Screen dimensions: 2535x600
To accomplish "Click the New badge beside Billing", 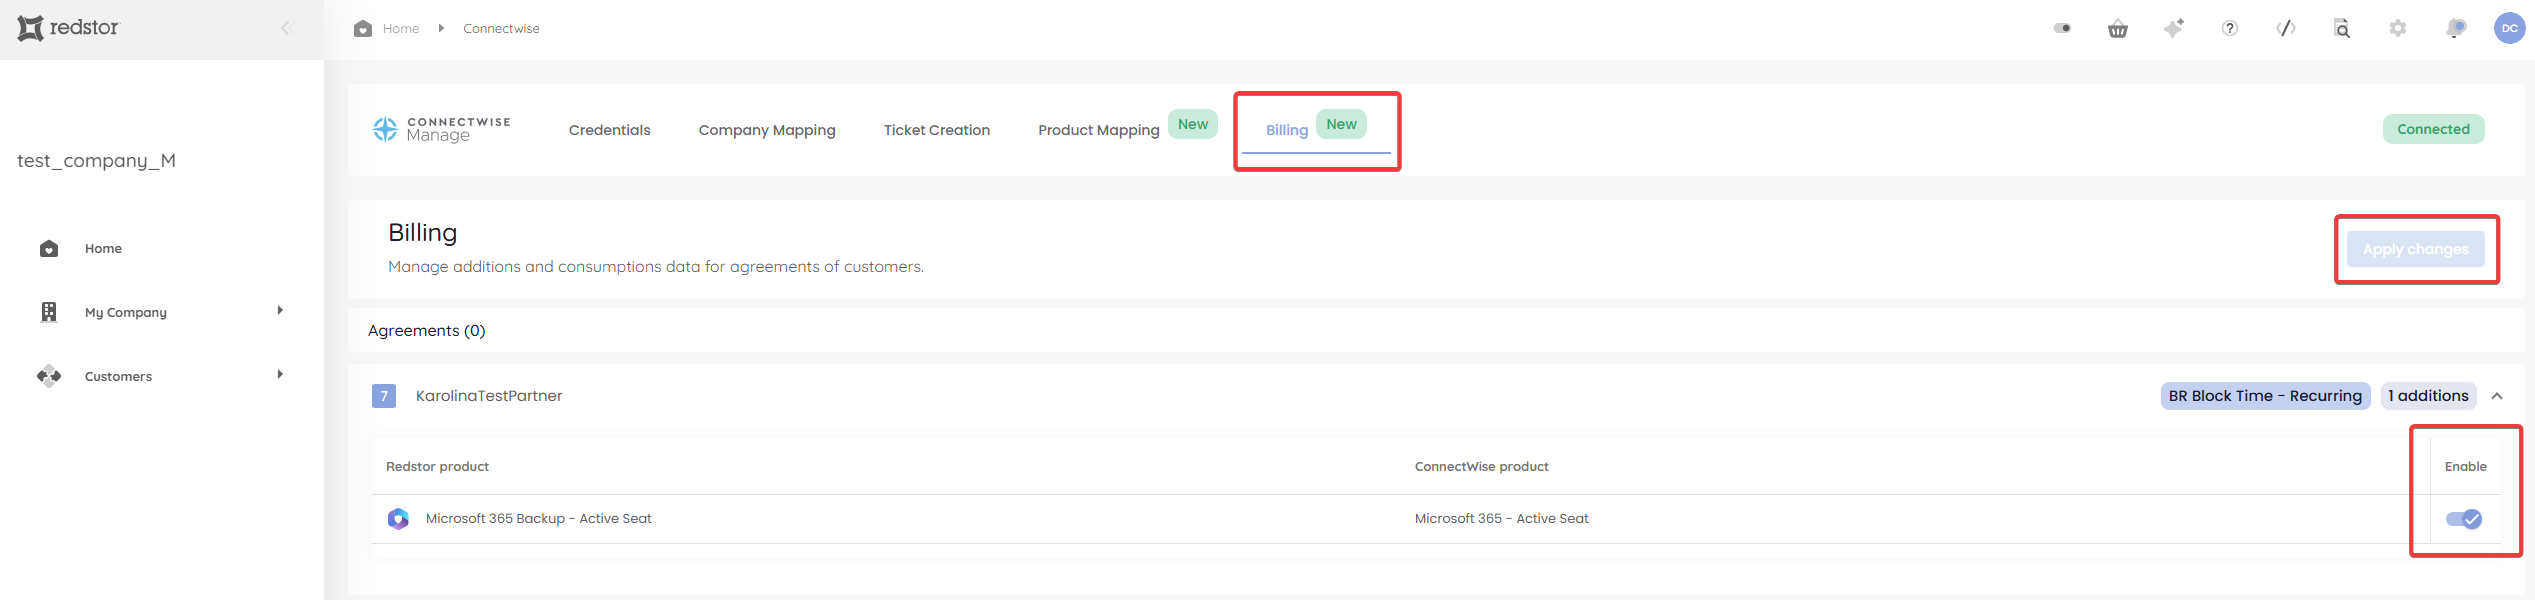I will point(1341,124).
